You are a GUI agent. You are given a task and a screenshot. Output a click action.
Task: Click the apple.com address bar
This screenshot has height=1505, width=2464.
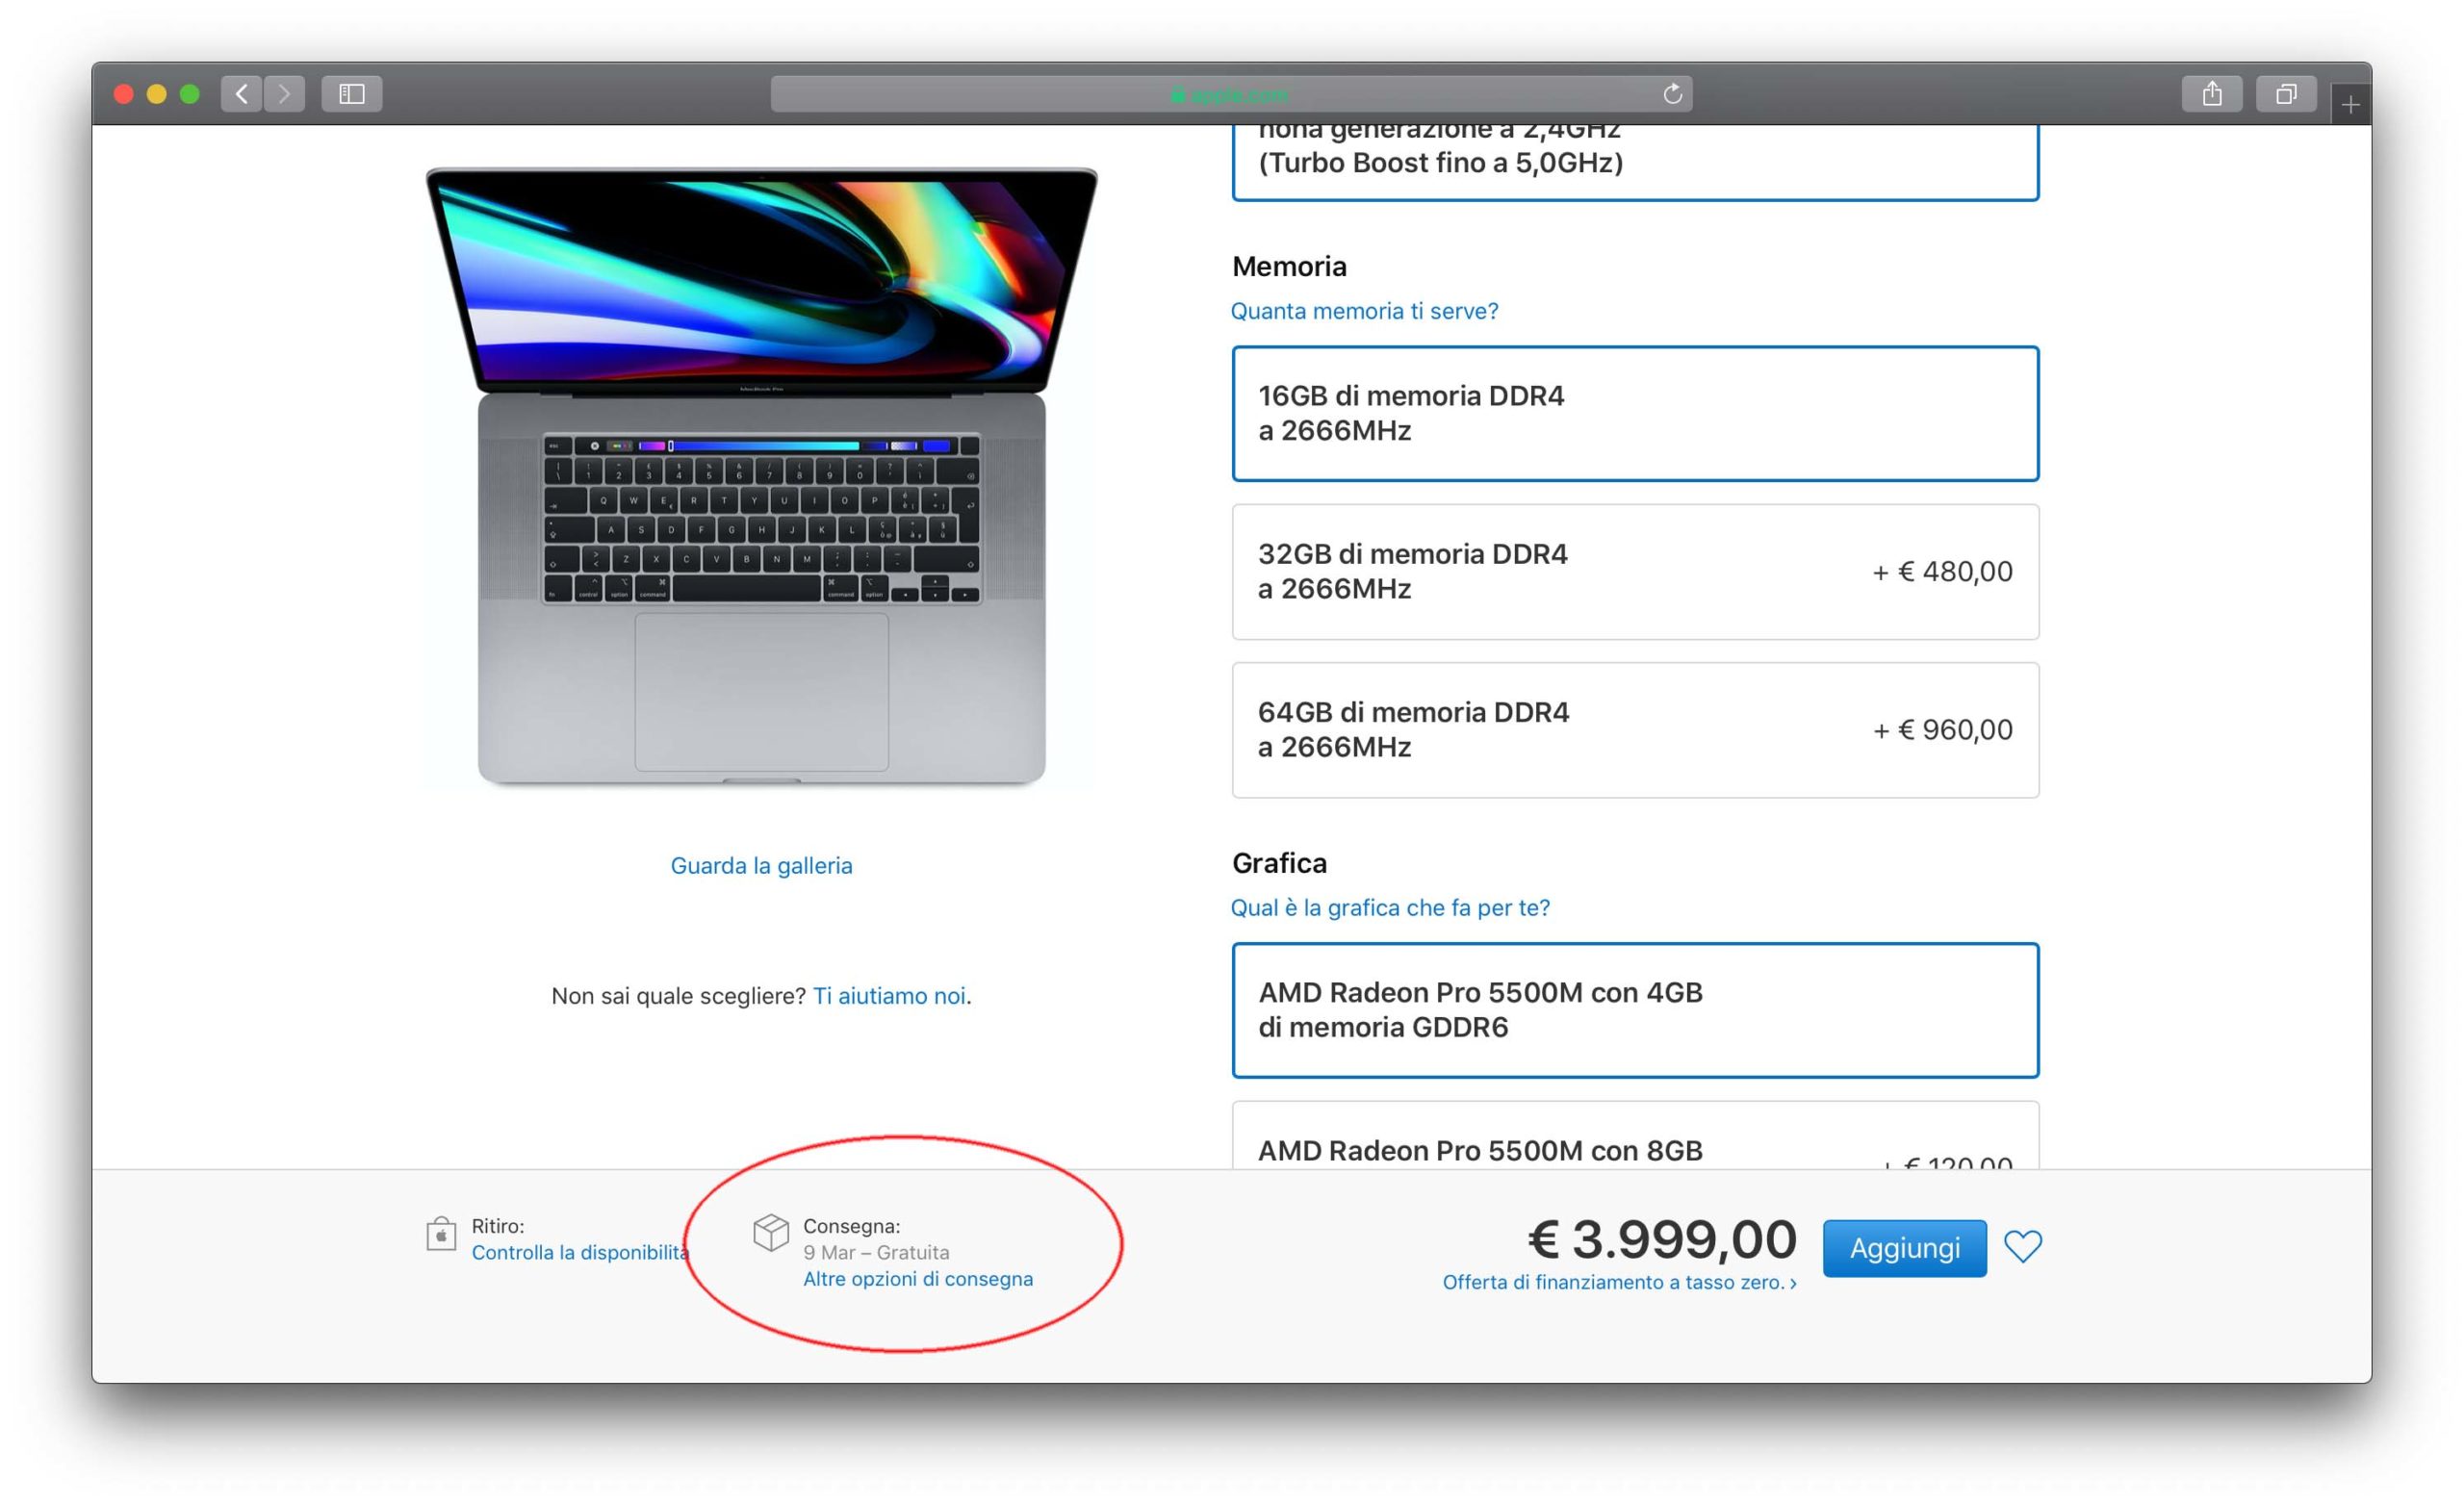pyautogui.click(x=1231, y=94)
